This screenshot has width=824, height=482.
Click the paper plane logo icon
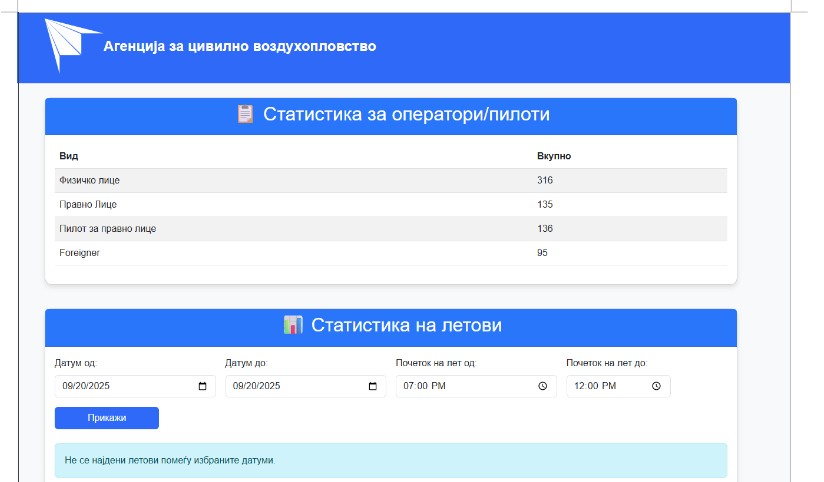coord(73,45)
